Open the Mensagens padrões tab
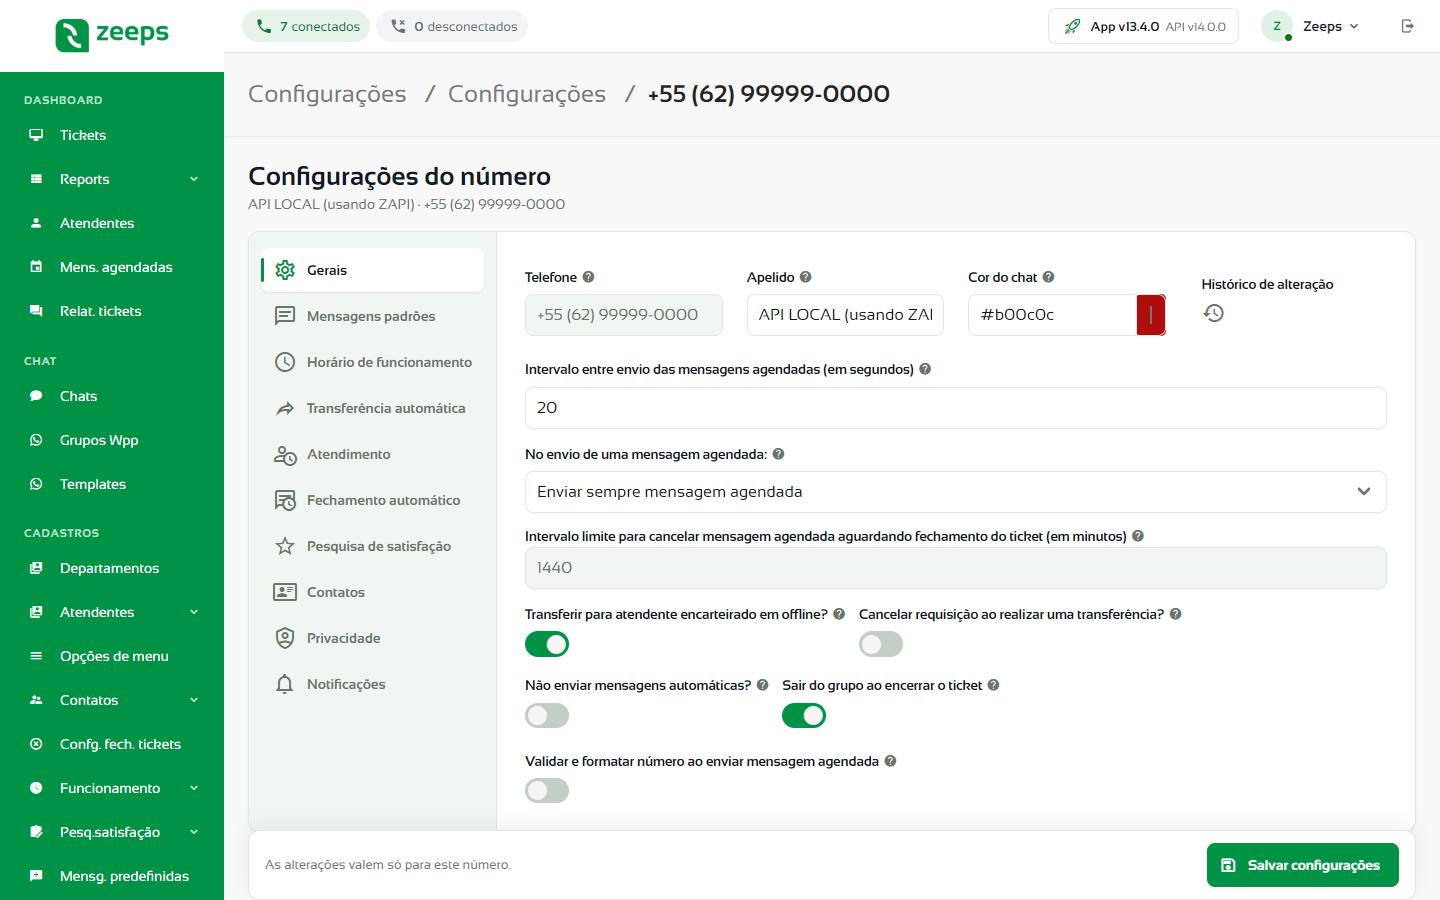 372,316
